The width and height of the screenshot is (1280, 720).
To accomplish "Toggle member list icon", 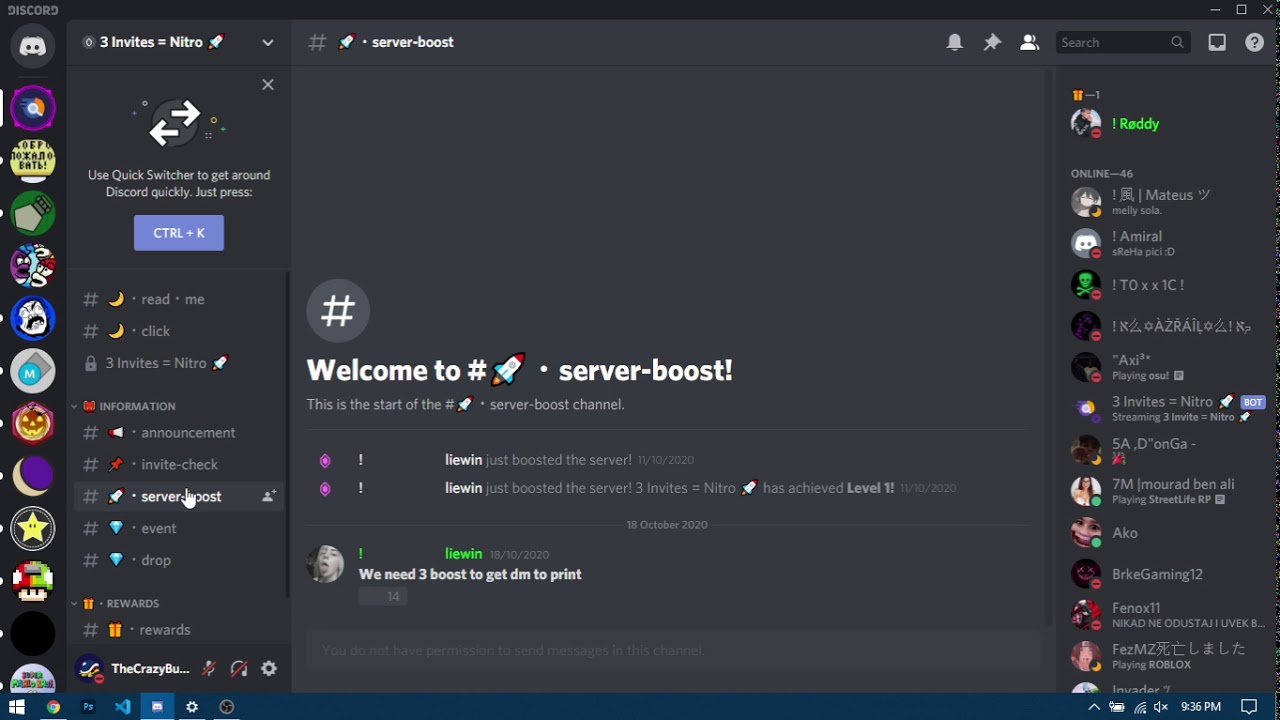I will [x=1029, y=42].
